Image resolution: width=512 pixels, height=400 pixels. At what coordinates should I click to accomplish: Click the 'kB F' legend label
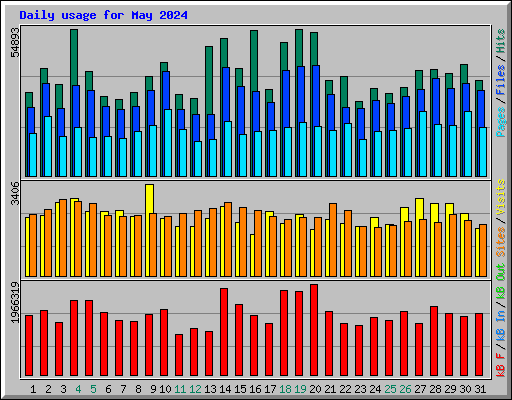click(x=501, y=365)
